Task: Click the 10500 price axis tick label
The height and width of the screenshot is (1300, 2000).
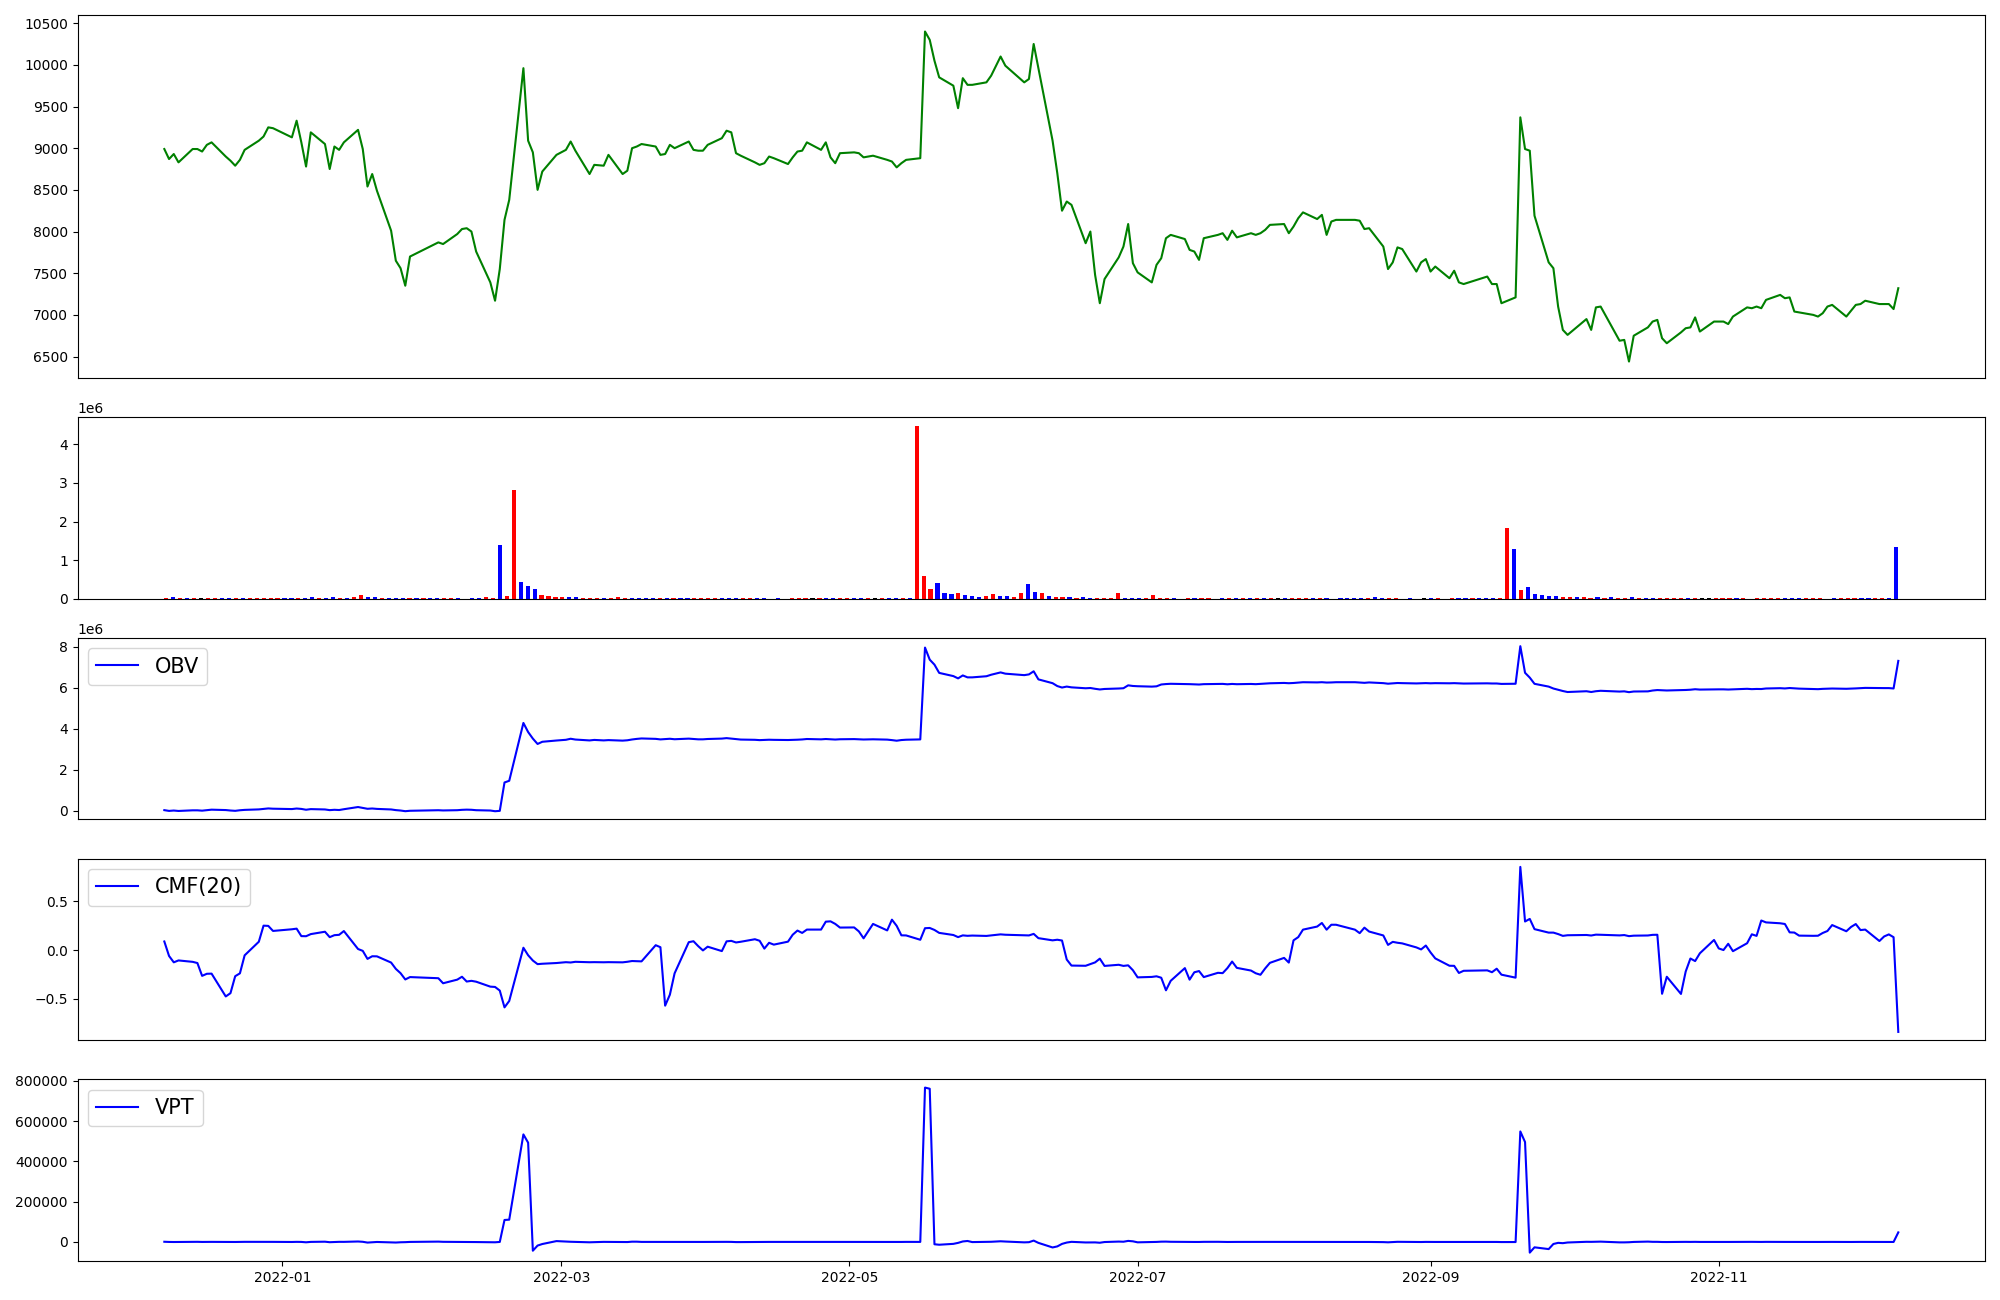Action: (47, 24)
